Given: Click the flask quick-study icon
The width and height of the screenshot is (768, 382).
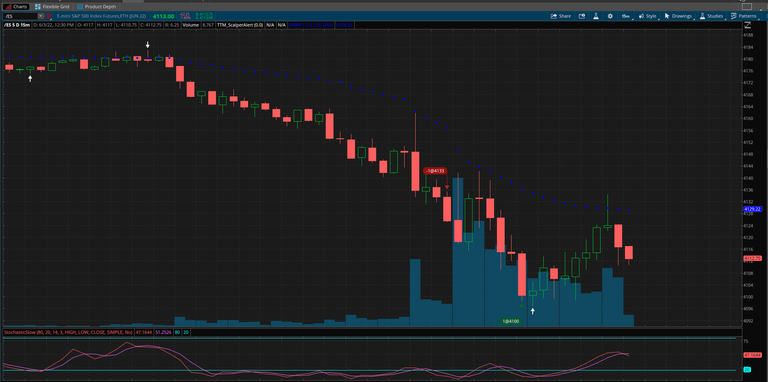Looking at the screenshot, I should tap(596, 16).
